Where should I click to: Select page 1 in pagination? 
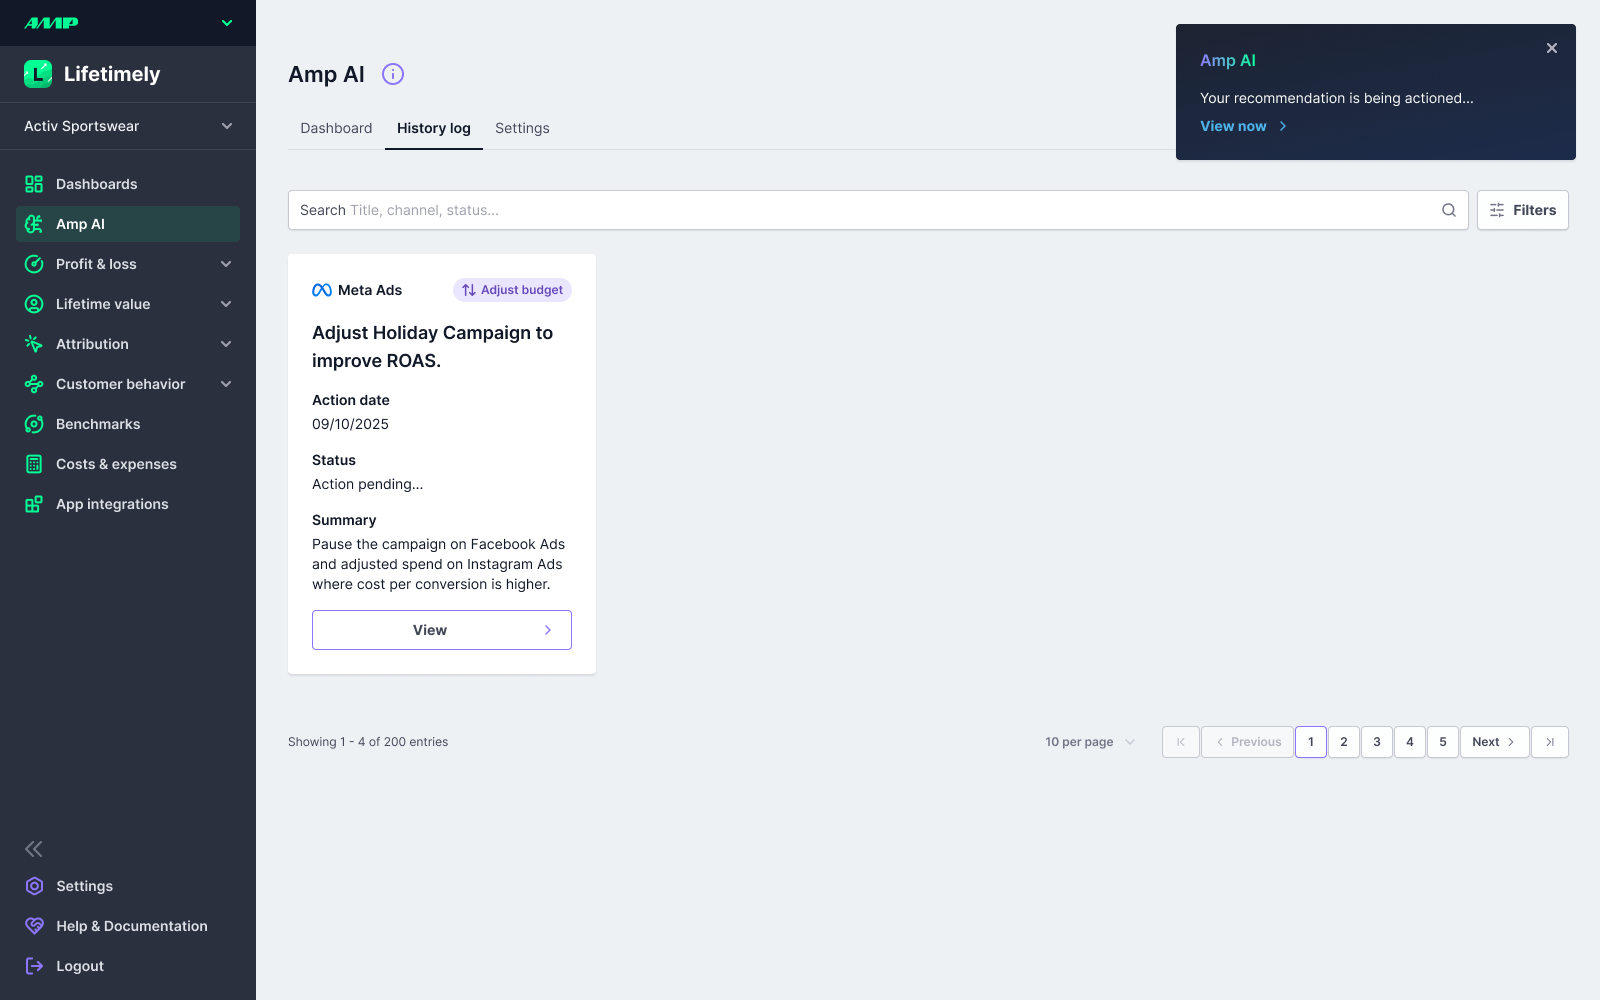coord(1311,742)
